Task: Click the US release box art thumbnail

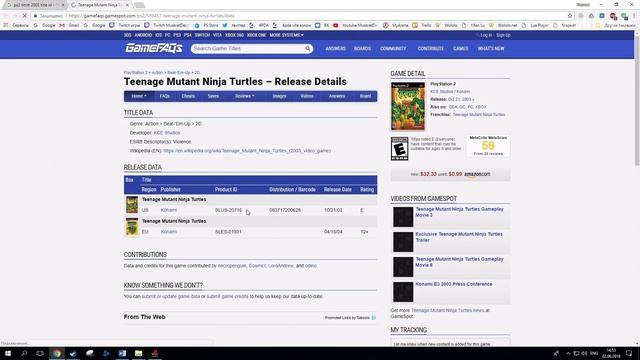Action: (x=132, y=204)
